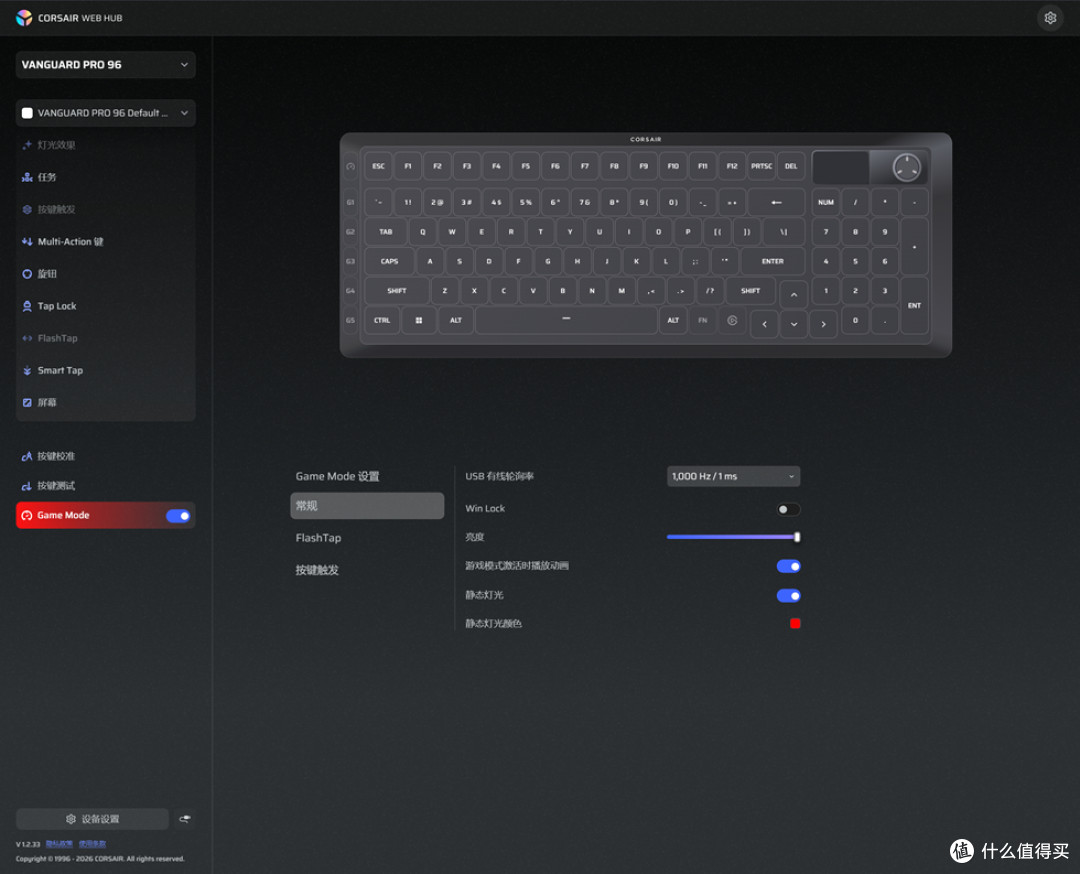This screenshot has height=874, width=1080.
Task: Select the backspace arrow key
Action: click(x=776, y=202)
